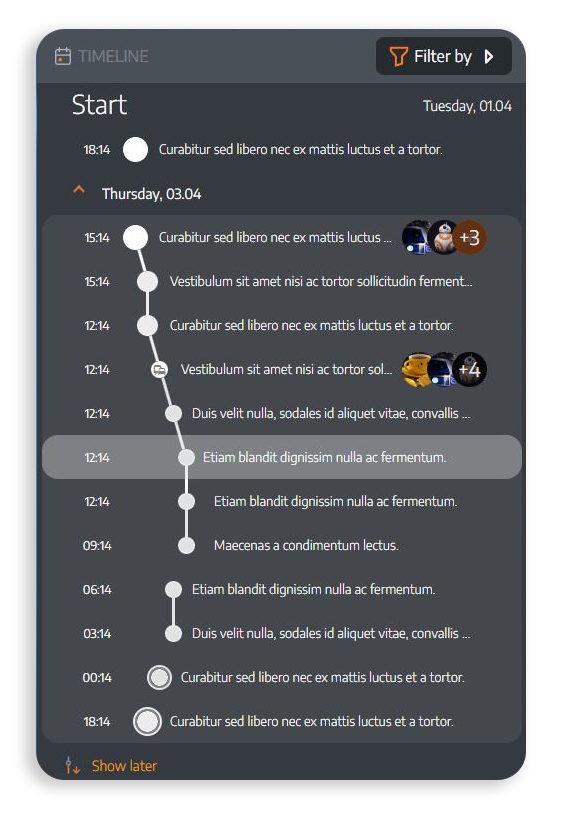
Task: Expand the Filter by arrow
Action: click(488, 56)
